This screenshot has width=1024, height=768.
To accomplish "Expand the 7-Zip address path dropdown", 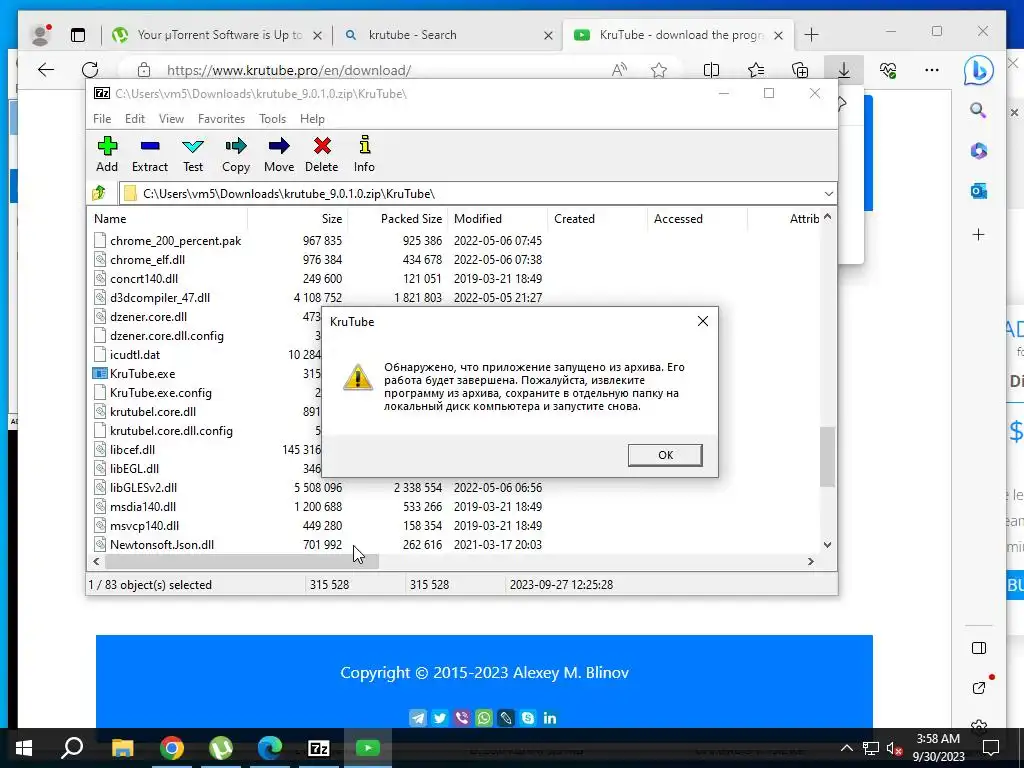I will [828, 193].
